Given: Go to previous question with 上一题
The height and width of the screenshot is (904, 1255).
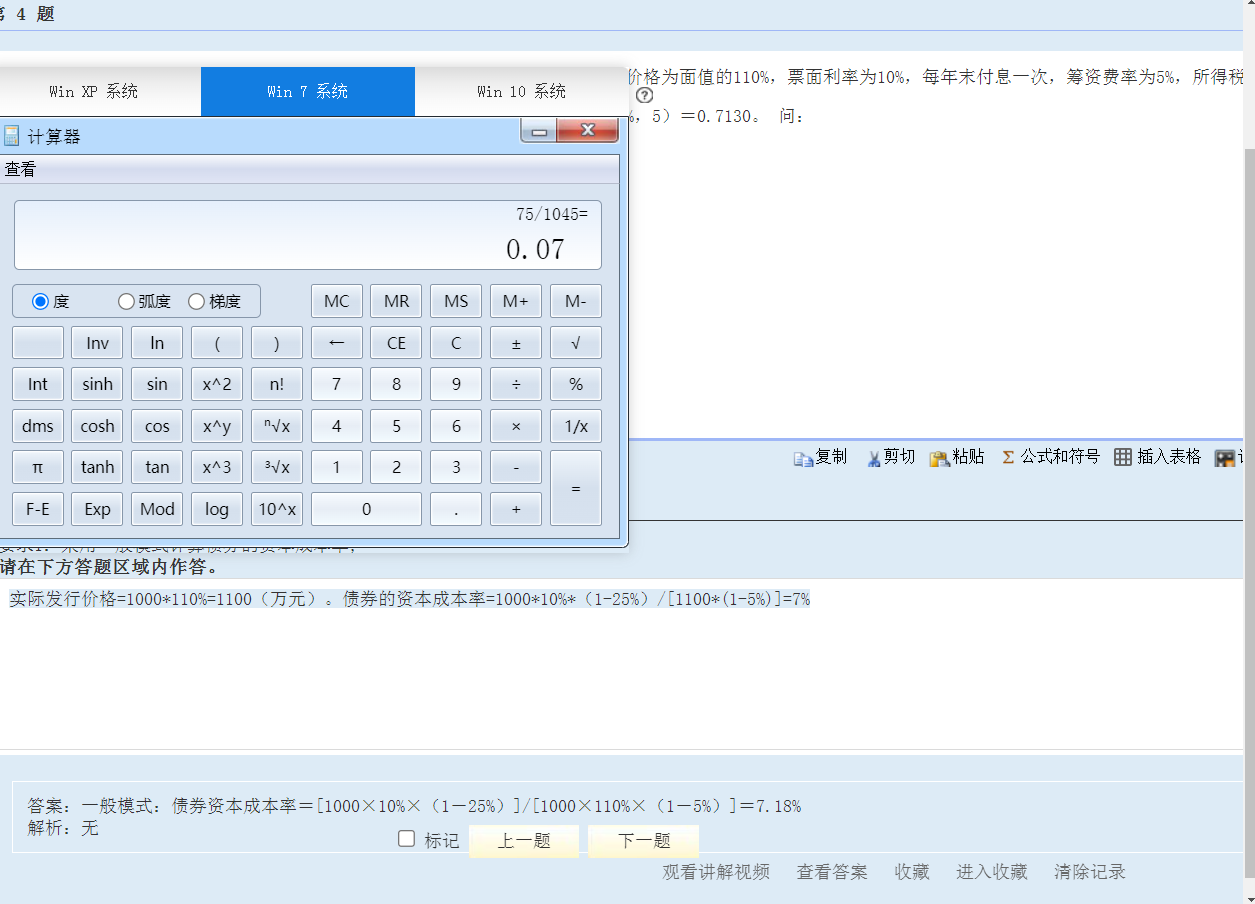Looking at the screenshot, I should coord(524,841).
